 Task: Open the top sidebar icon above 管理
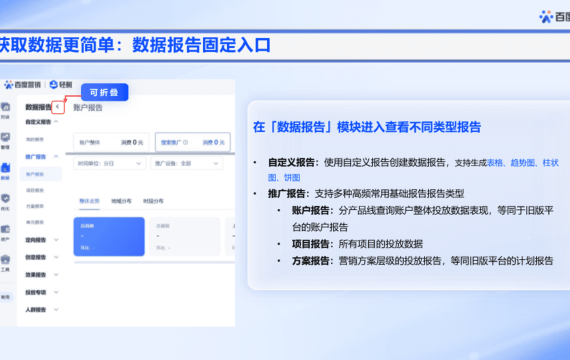[x=5, y=107]
